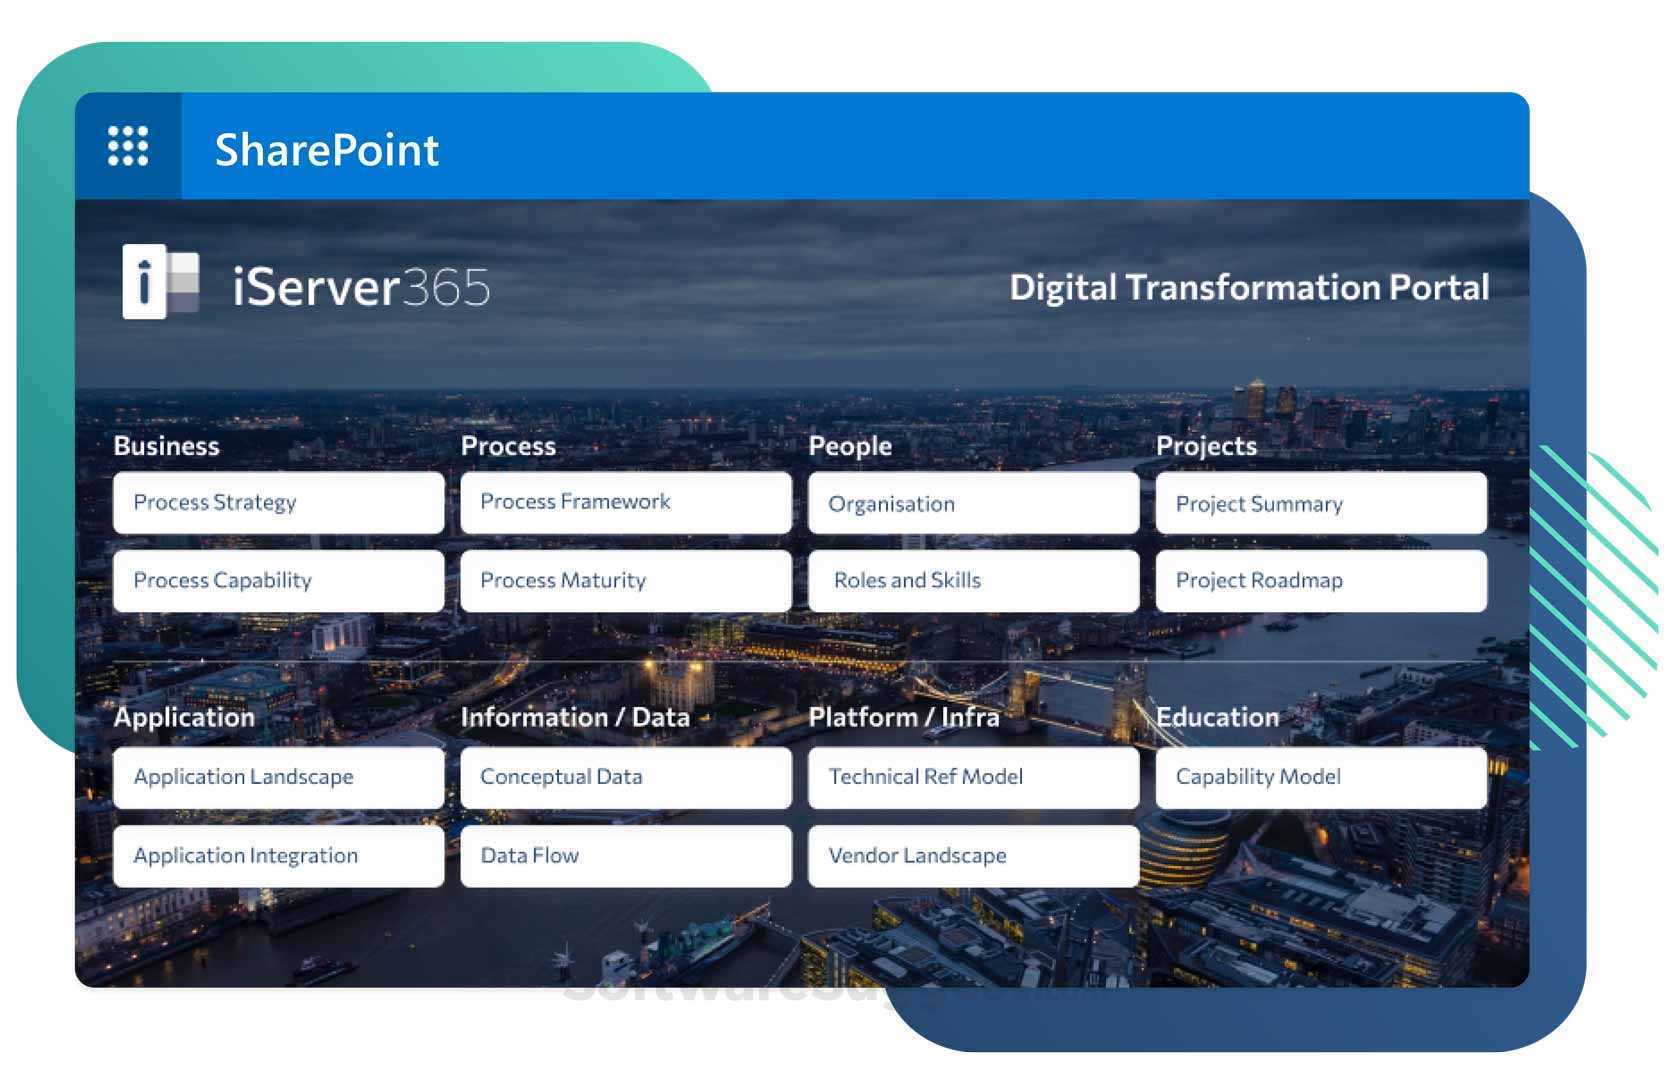Open the Technical Ref Model tile
Viewport: 1671px width, 1080px height.
tap(972, 778)
